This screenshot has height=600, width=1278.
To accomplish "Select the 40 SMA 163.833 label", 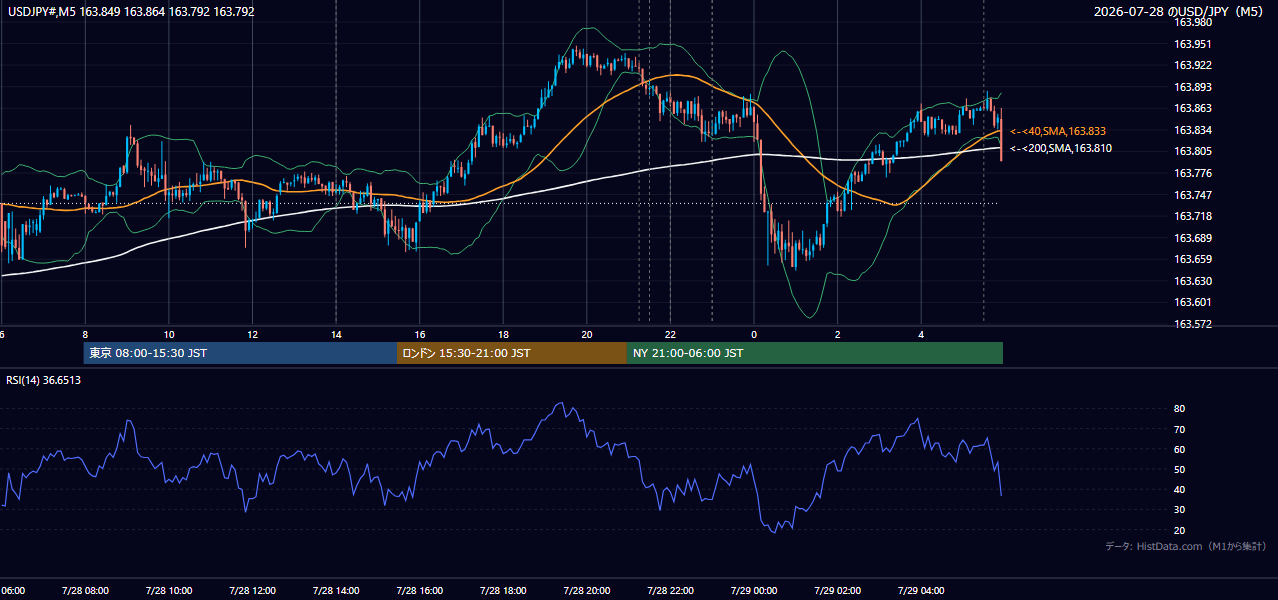I will [1057, 131].
